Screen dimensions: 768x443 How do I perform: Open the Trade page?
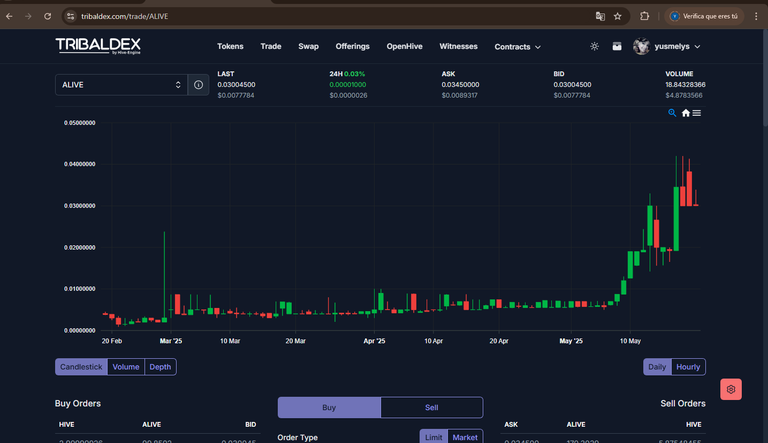271,46
